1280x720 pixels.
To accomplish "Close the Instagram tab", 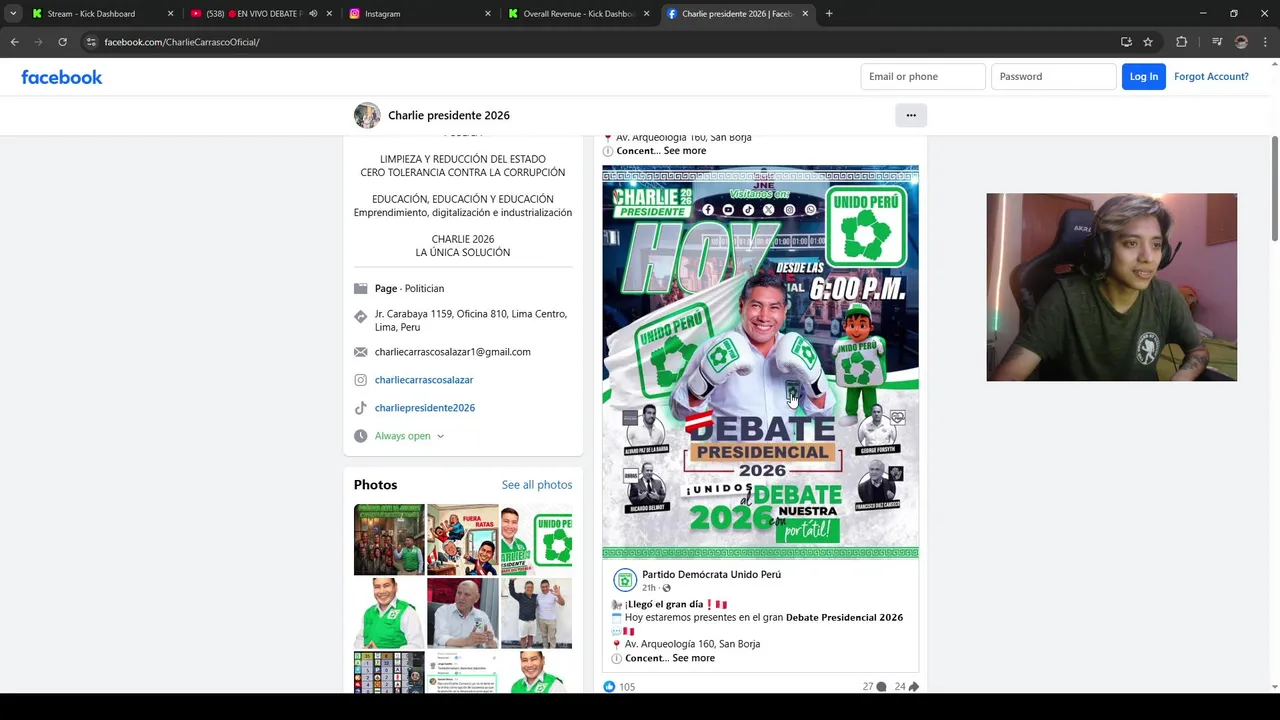I will (488, 14).
